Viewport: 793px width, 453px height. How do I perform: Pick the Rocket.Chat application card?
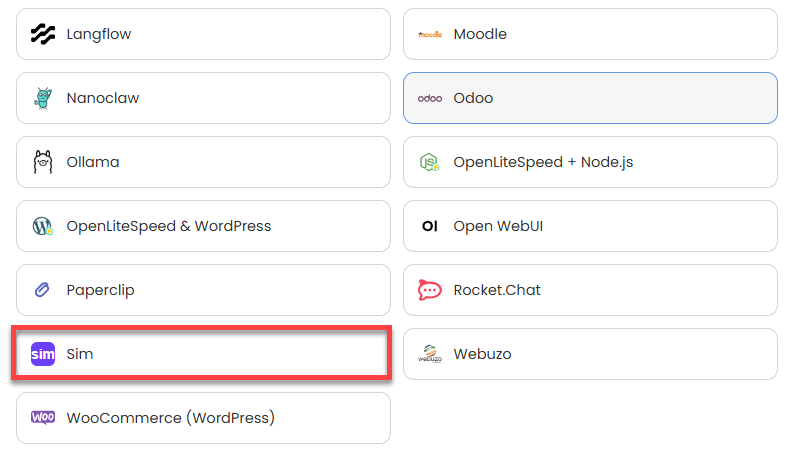pos(590,290)
